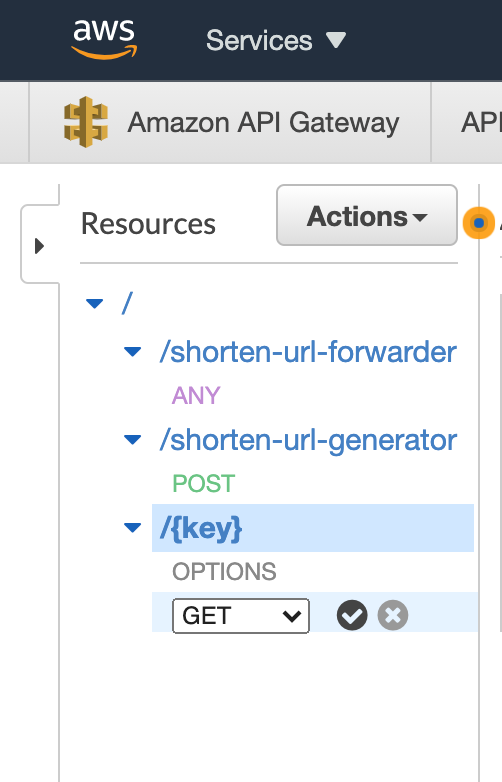Click Amazon API Gateway breadcrumb text
This screenshot has height=782, width=502.
pyautogui.click(x=263, y=123)
